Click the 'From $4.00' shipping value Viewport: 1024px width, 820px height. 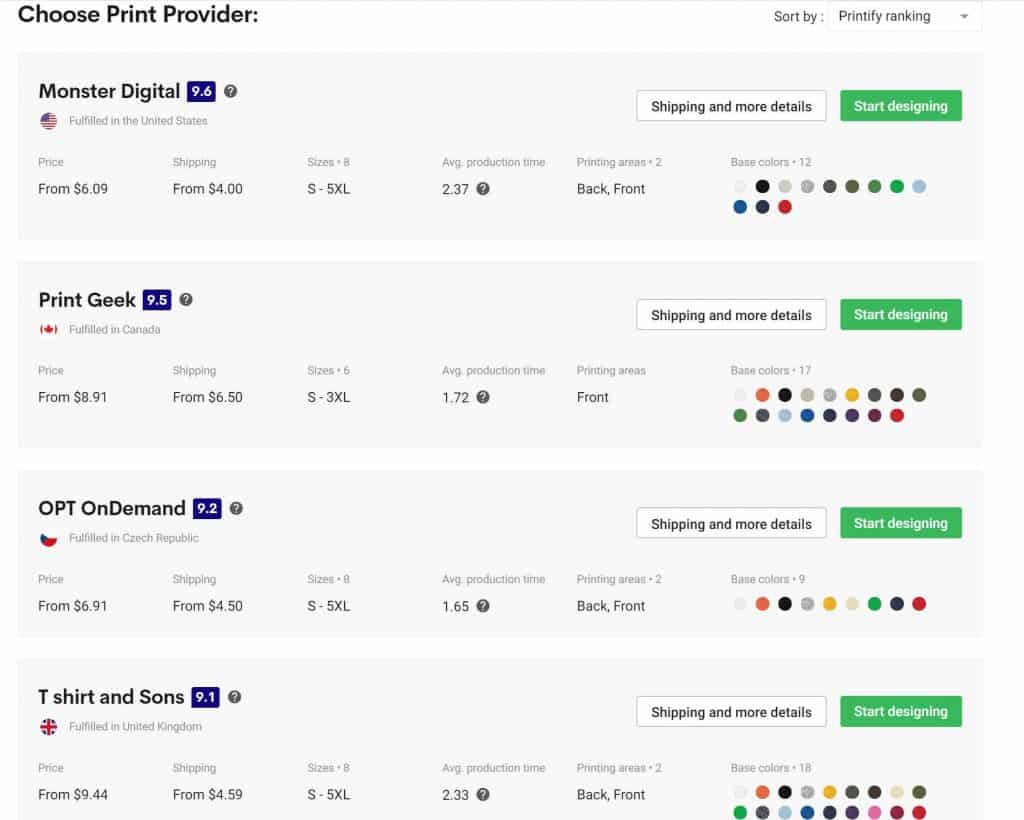(x=208, y=189)
